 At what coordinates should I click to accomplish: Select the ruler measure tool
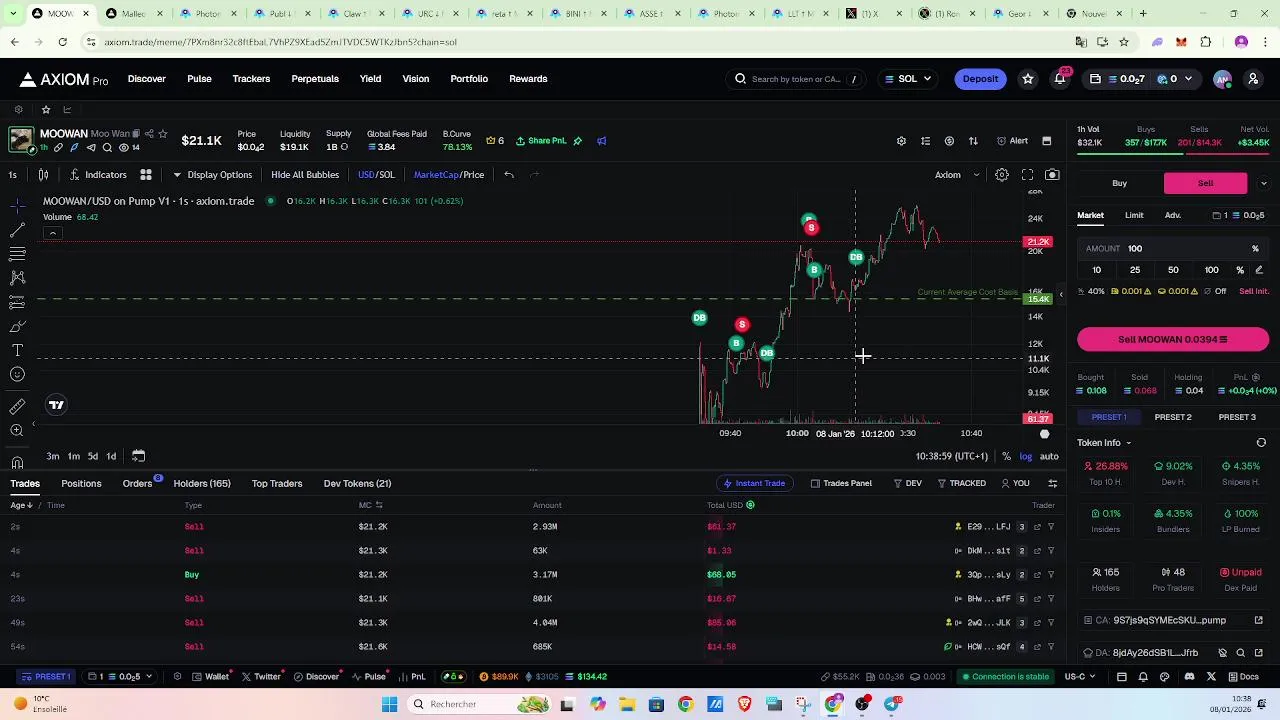point(17,406)
